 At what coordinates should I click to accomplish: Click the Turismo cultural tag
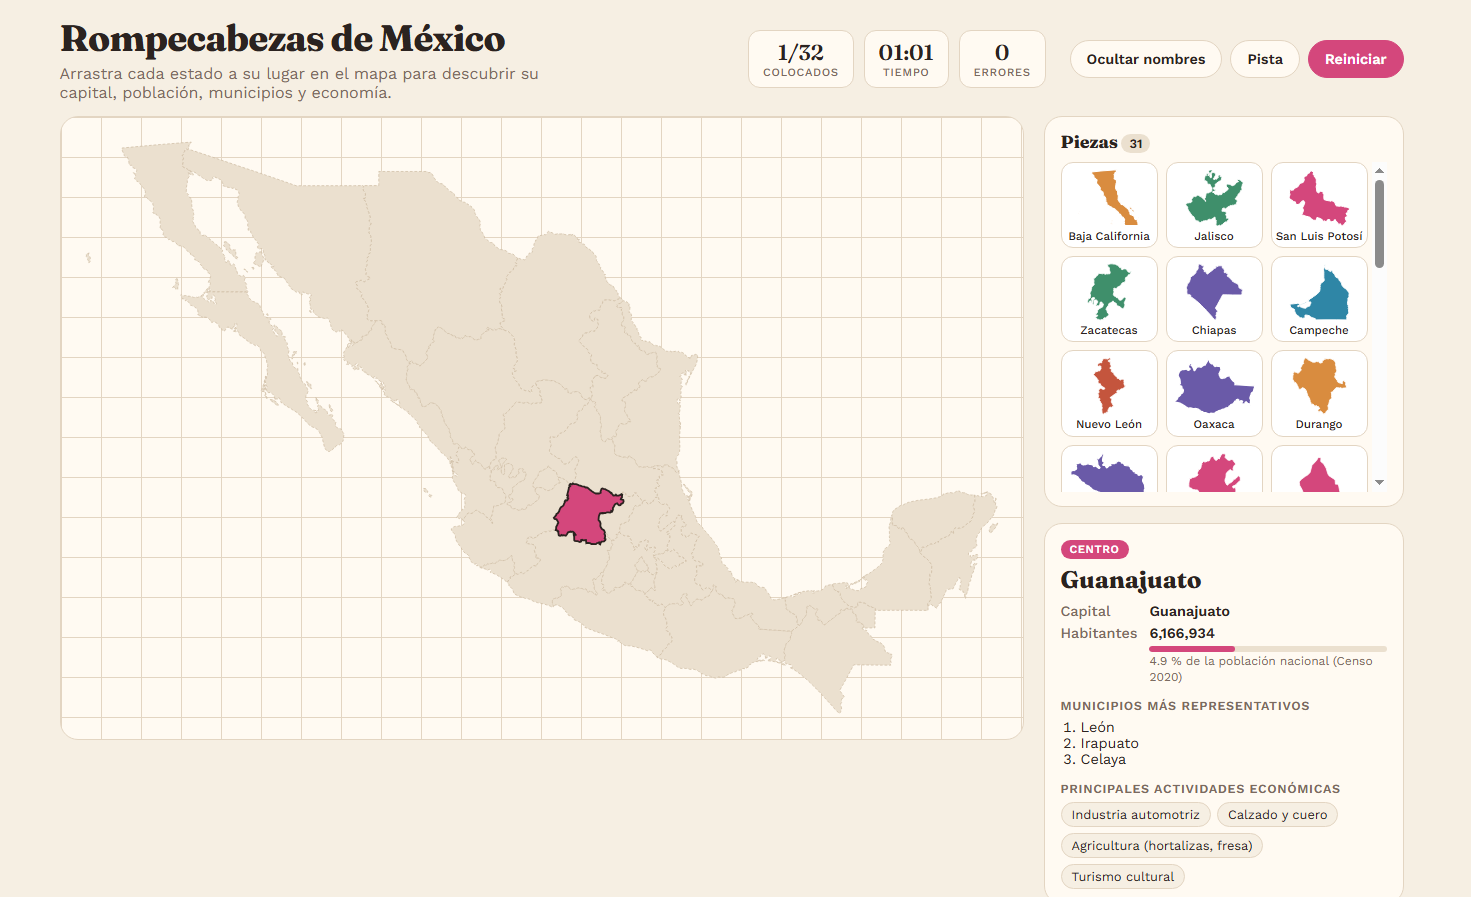click(1123, 877)
